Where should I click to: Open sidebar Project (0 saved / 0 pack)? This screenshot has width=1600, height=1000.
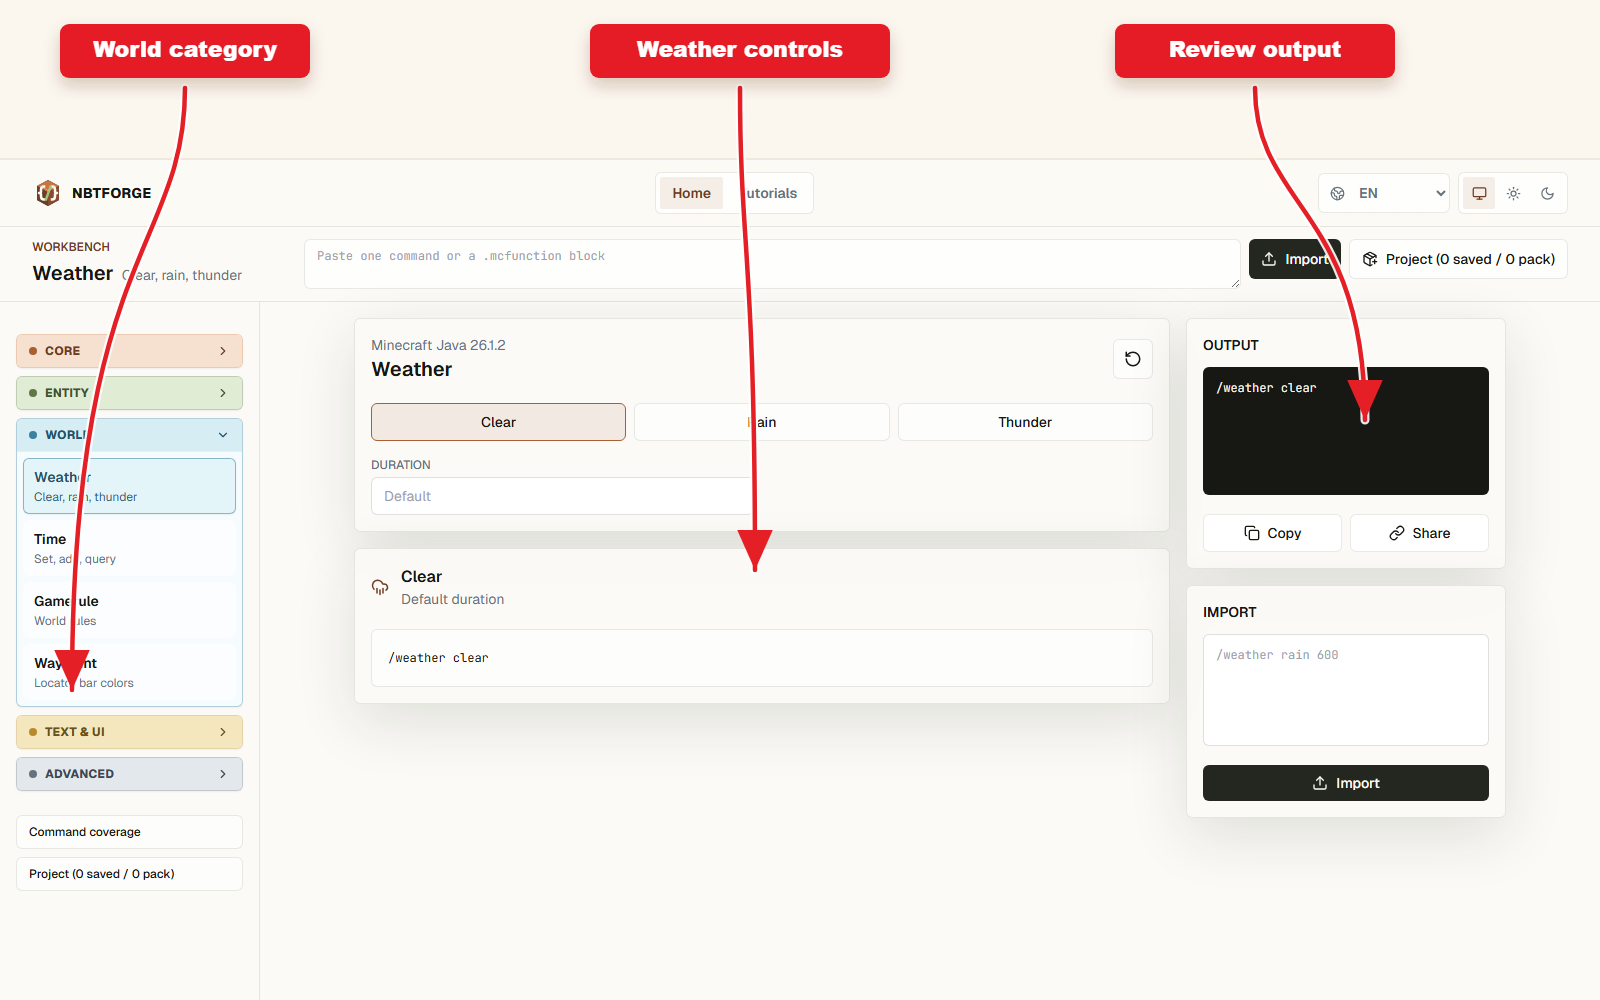129,874
